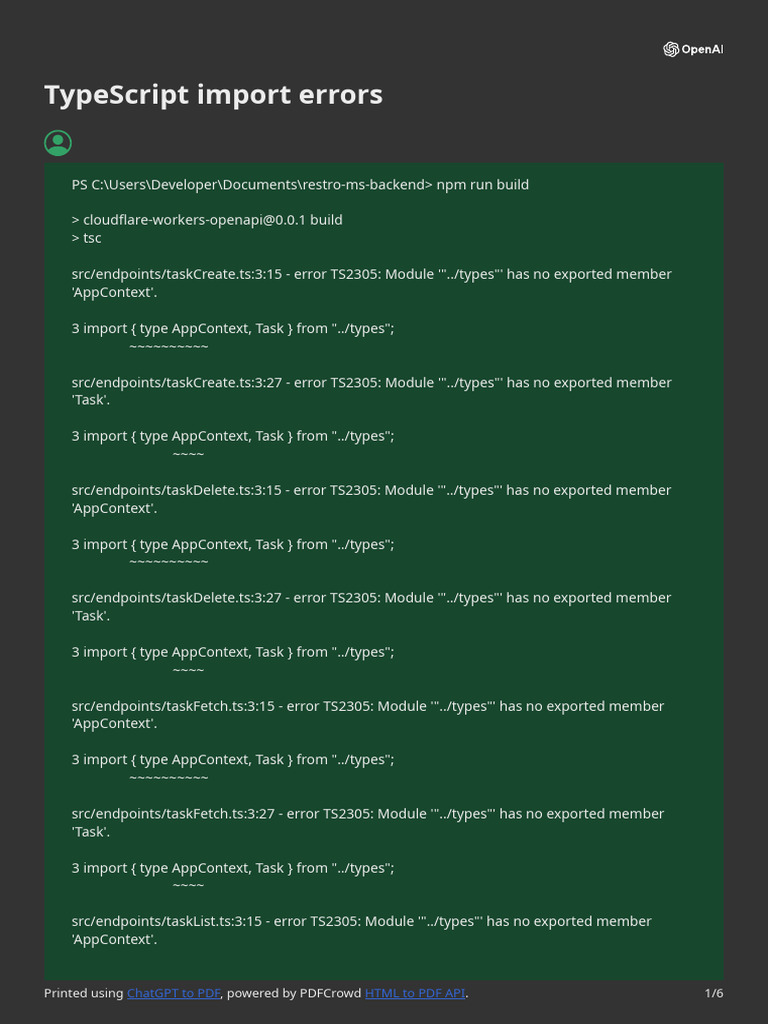Click the taskDelete.ts:3:27 error line
The height and width of the screenshot is (1024, 768).
(371, 598)
